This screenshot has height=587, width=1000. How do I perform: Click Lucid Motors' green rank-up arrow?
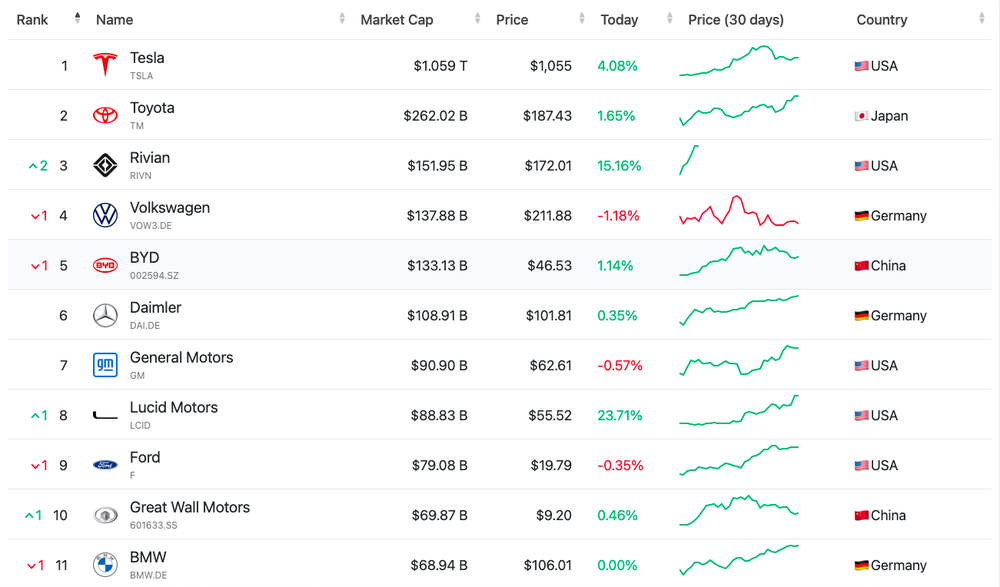click(x=35, y=415)
